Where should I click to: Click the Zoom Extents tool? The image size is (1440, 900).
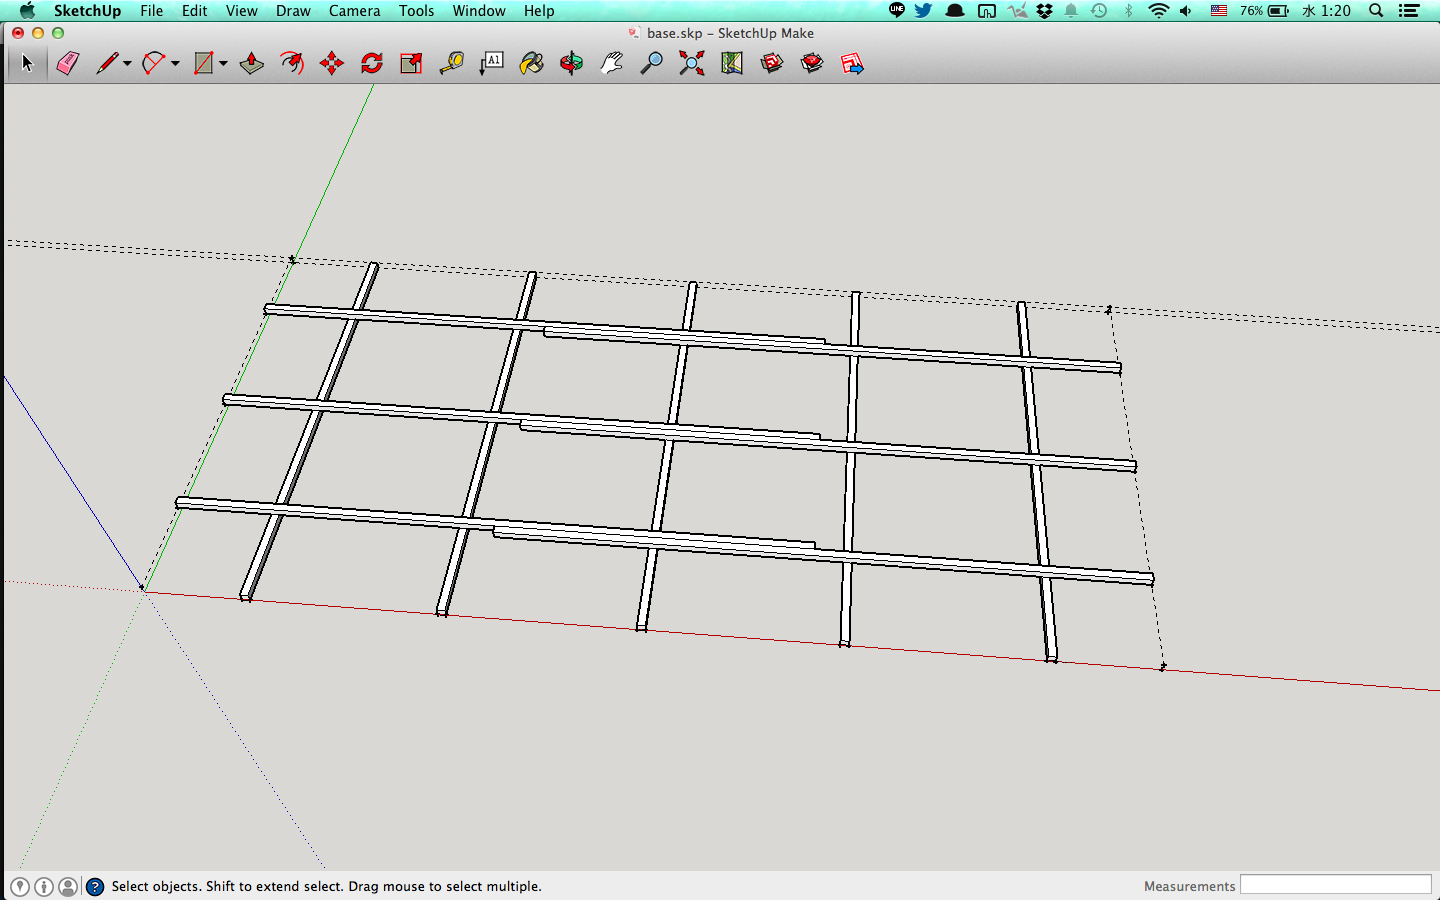[691, 64]
